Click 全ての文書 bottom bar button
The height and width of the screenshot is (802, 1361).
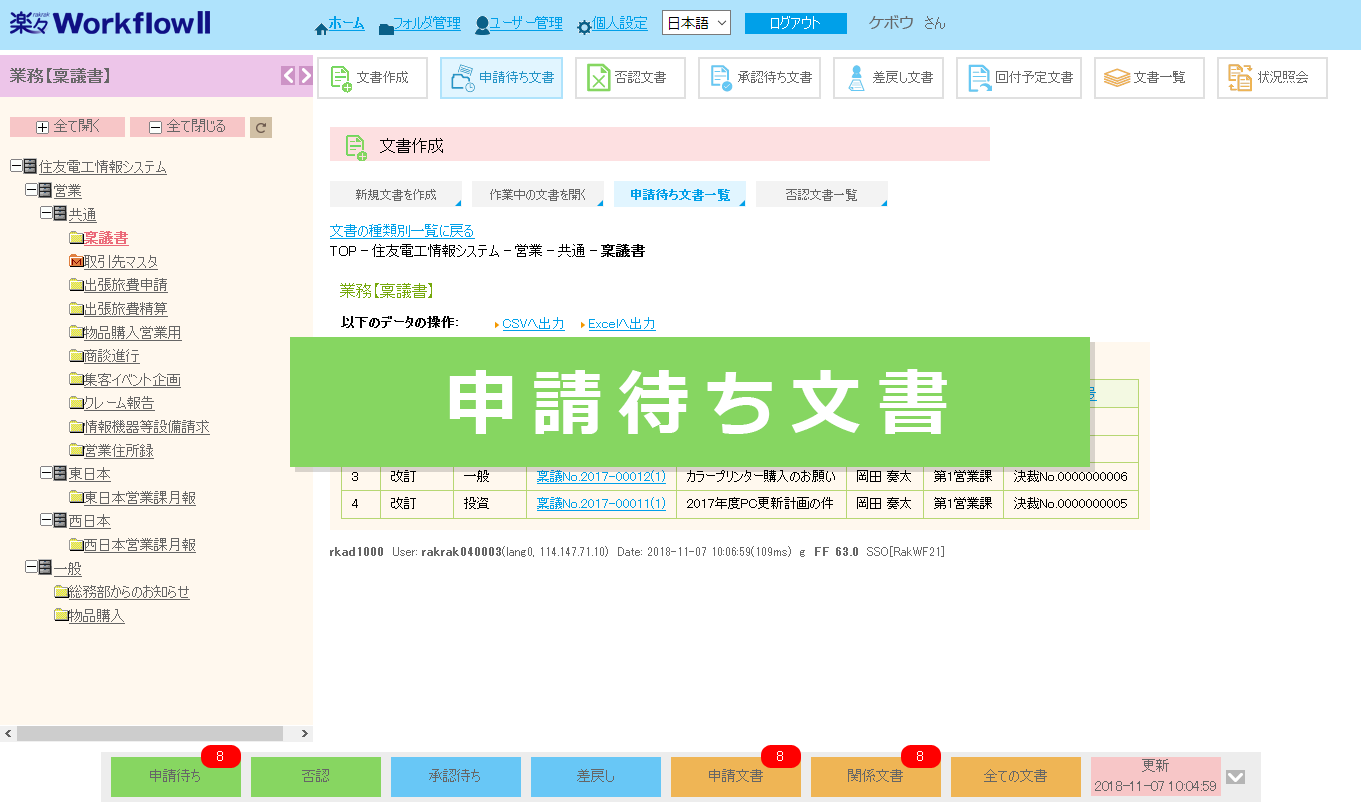[x=1016, y=776]
